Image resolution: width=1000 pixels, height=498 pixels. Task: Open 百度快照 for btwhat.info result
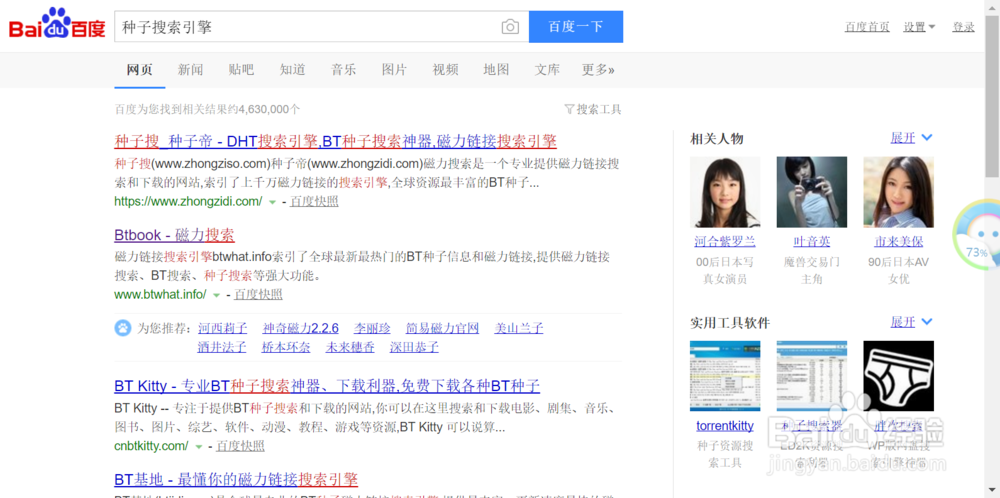pos(258,295)
